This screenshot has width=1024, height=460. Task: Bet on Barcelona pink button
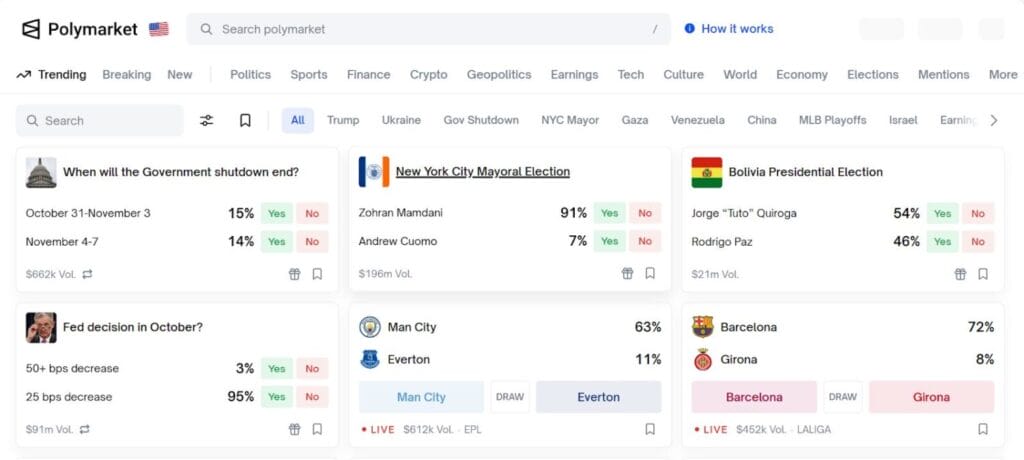click(754, 397)
